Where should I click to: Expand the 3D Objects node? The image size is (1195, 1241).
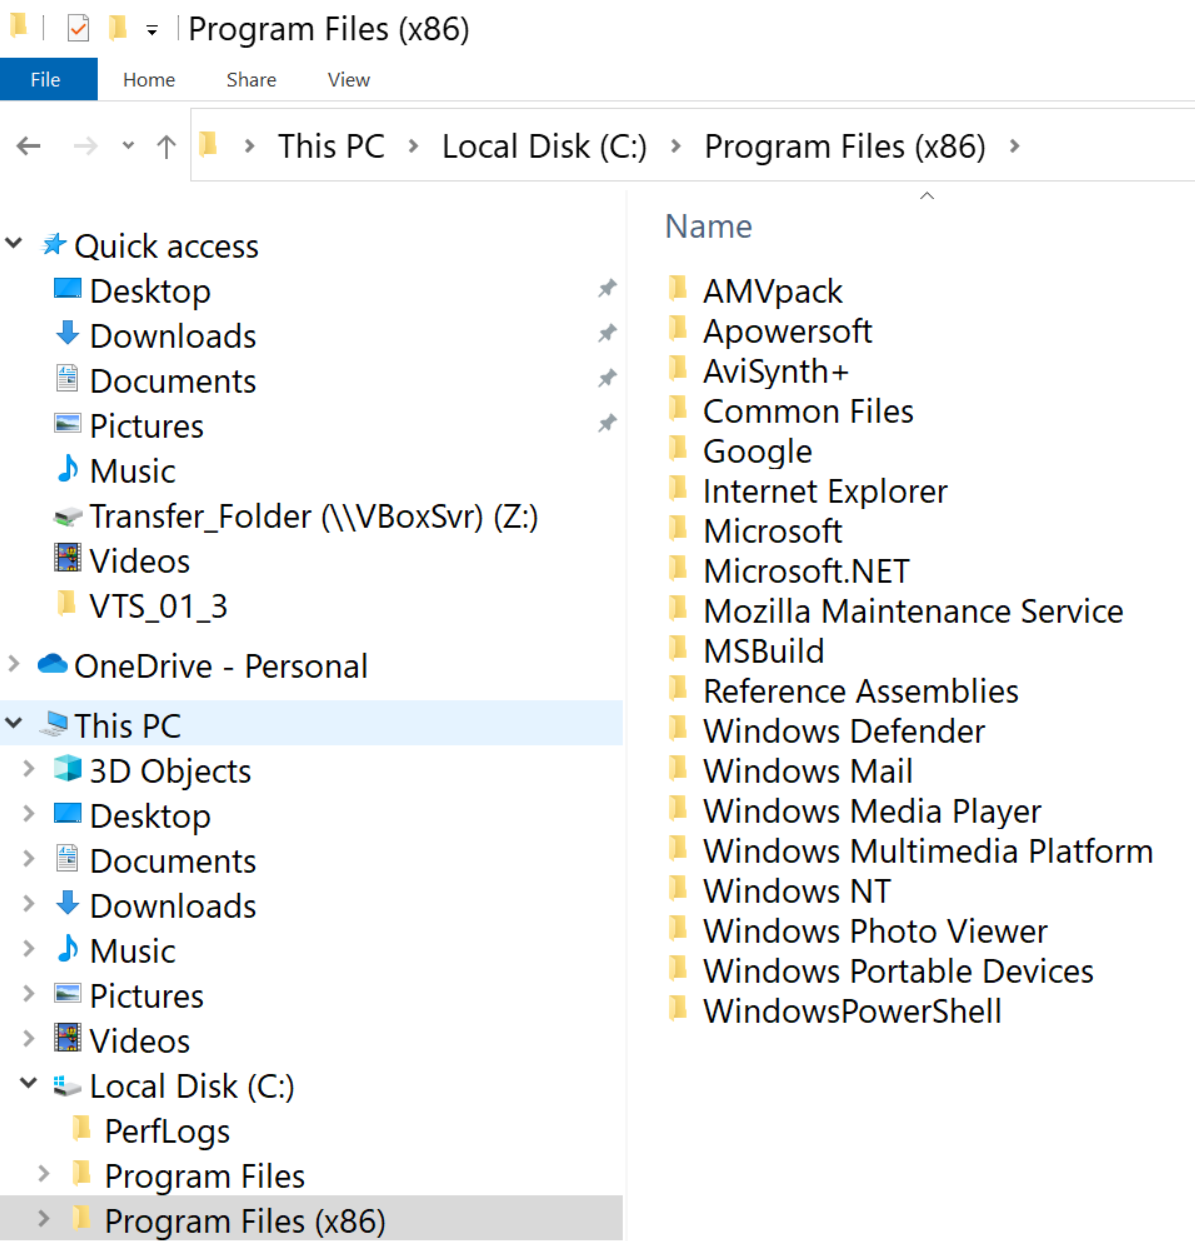pyautogui.click(x=29, y=768)
